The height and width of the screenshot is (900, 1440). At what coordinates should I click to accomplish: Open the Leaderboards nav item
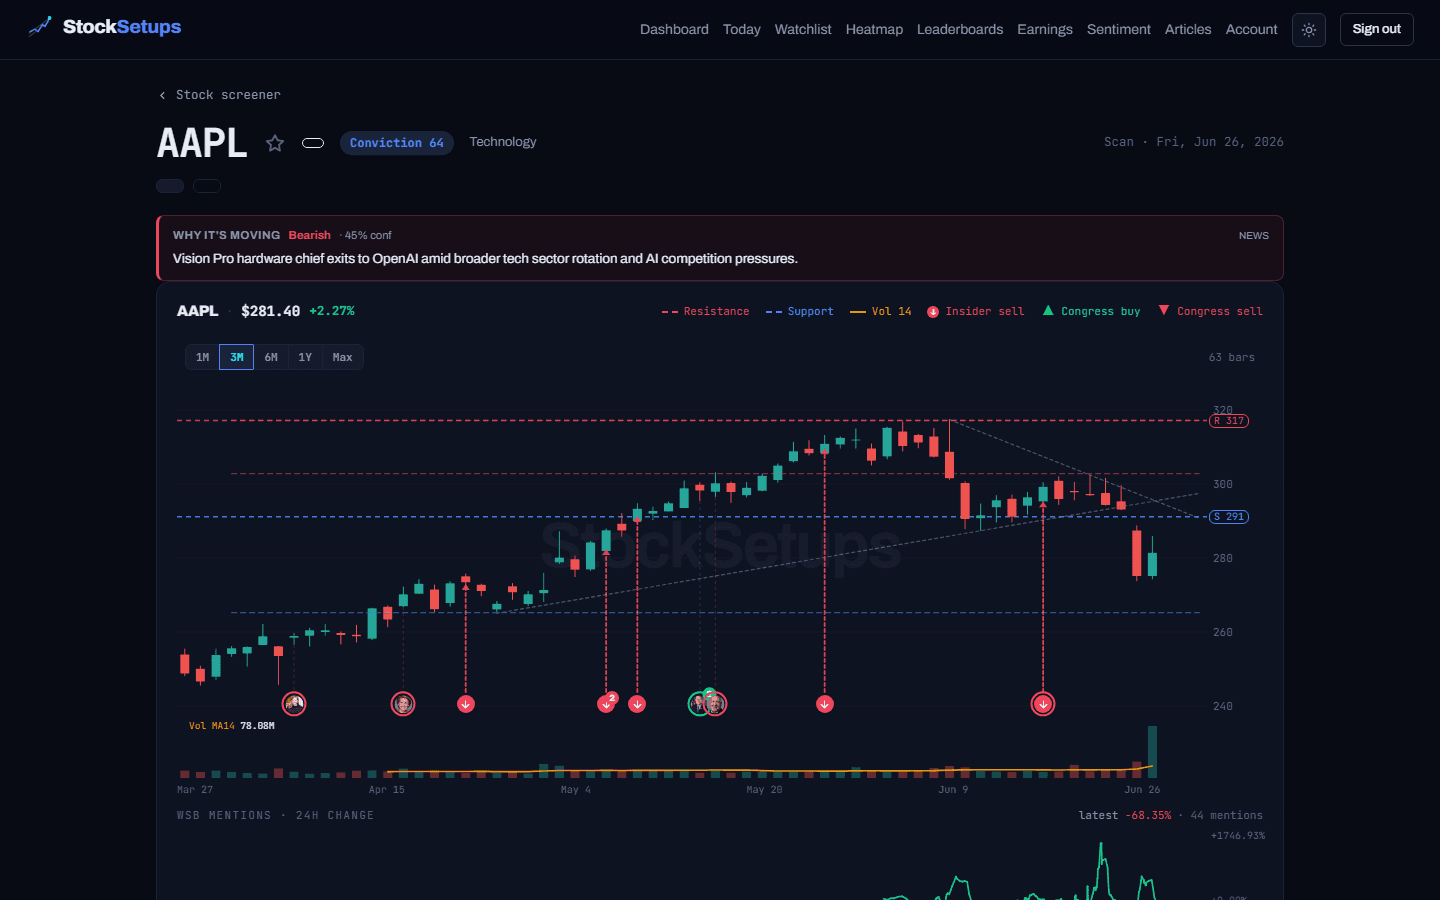960,30
